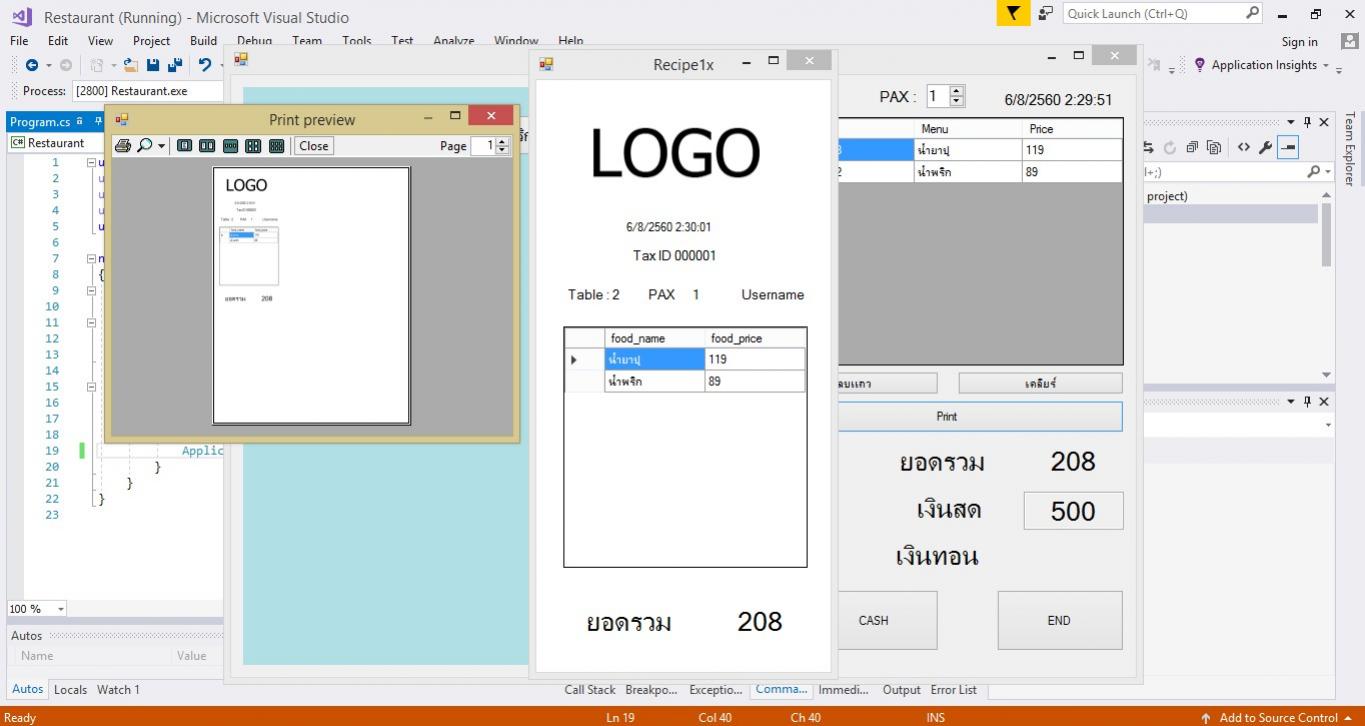Screen dimensions: 1365x726
Task: Click the Quick Launch magnifier icon
Action: coord(1252,13)
